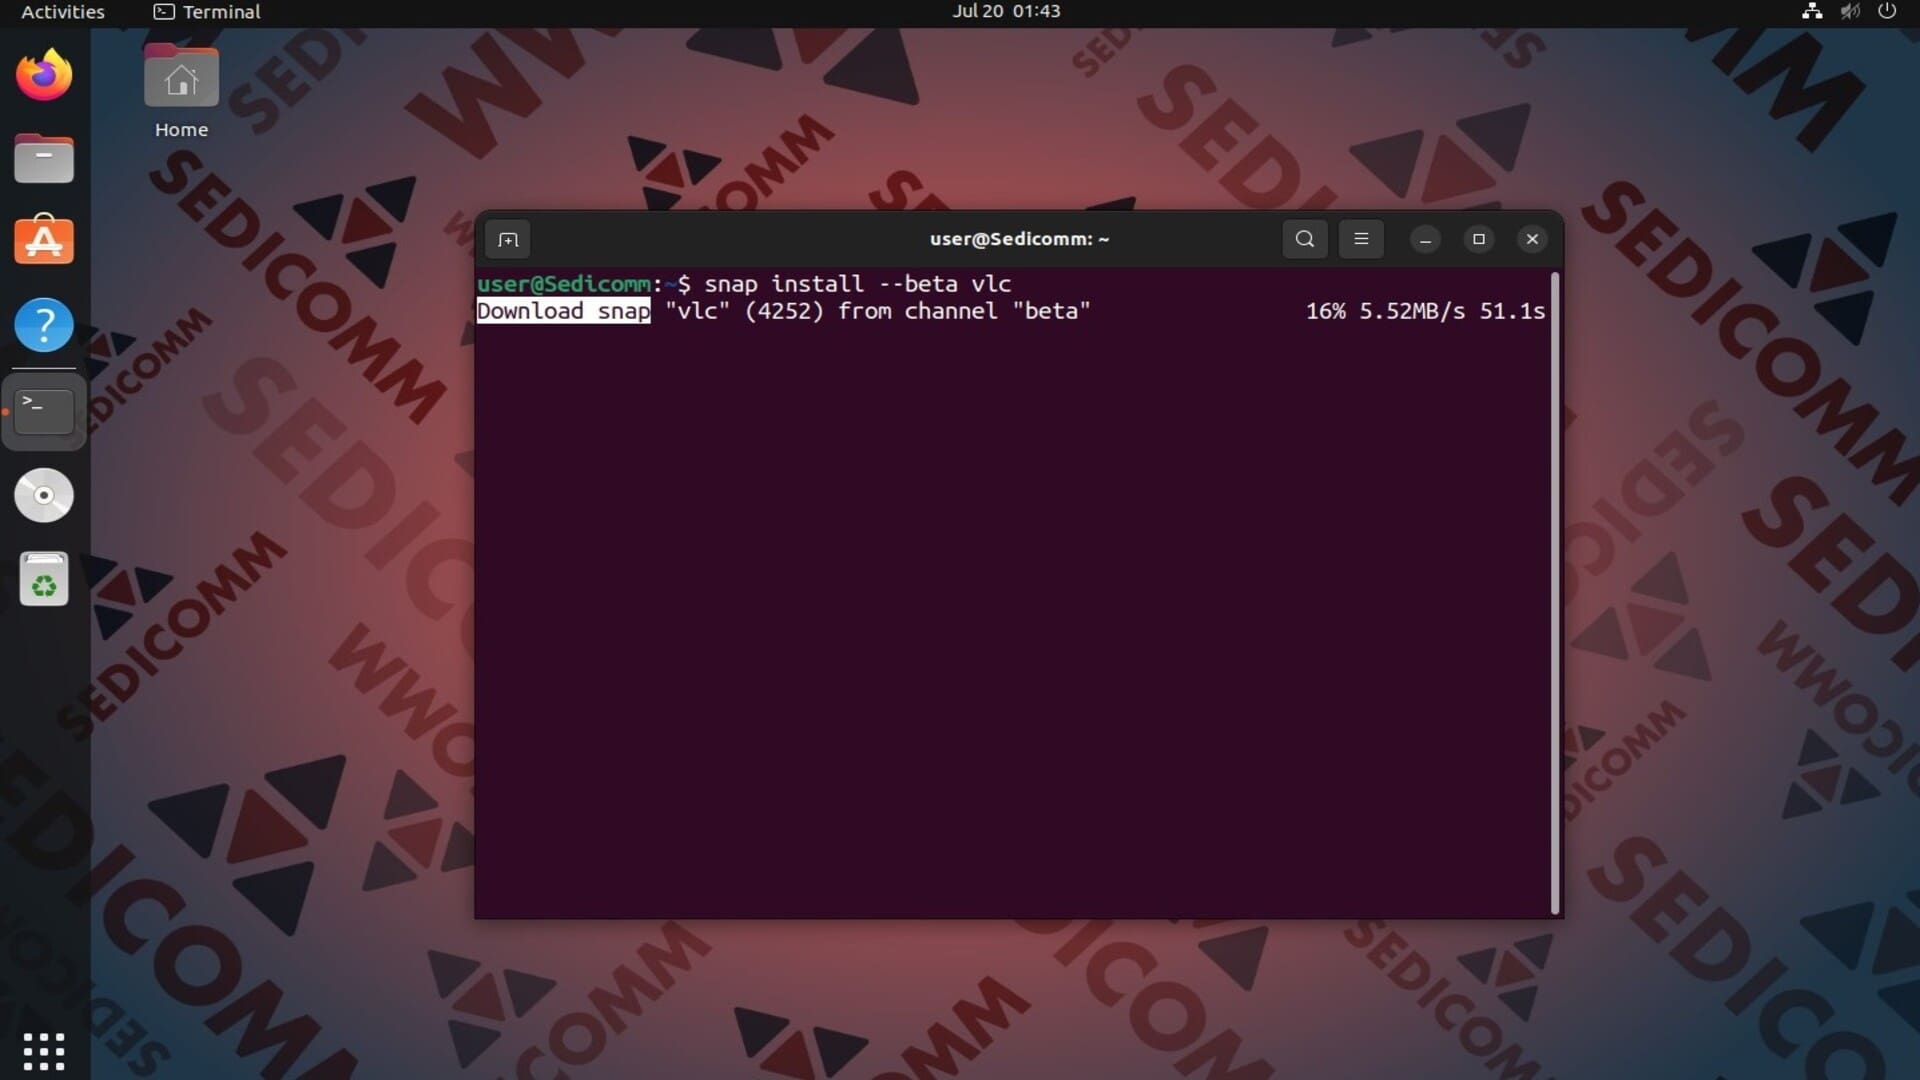Screen dimensions: 1920x1080
Task: Maximize the terminal window
Action: pyautogui.click(x=1479, y=239)
